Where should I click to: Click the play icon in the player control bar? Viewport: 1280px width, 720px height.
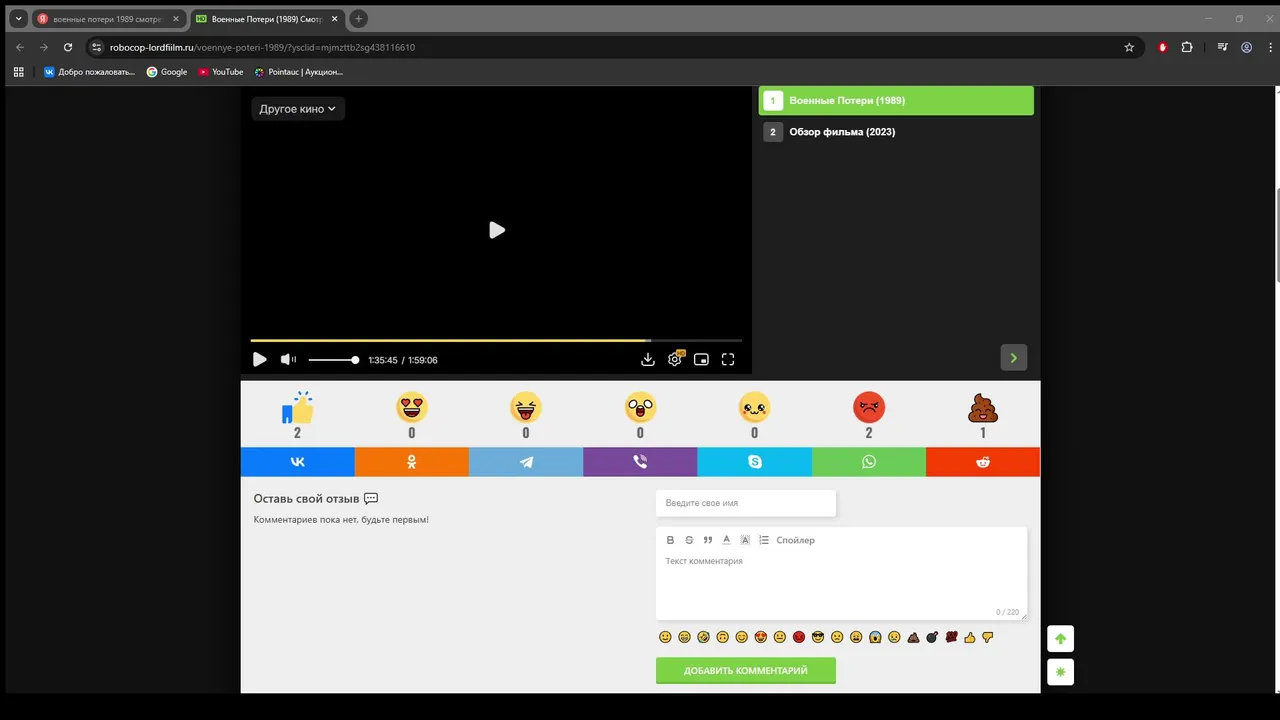pyautogui.click(x=260, y=360)
